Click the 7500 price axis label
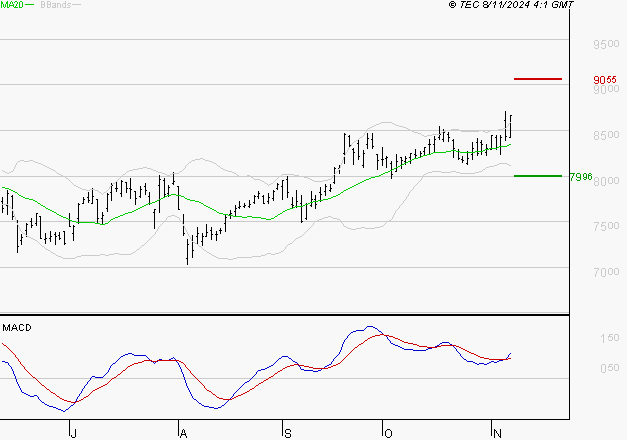Image resolution: width=627 pixels, height=440 pixels. (606, 226)
